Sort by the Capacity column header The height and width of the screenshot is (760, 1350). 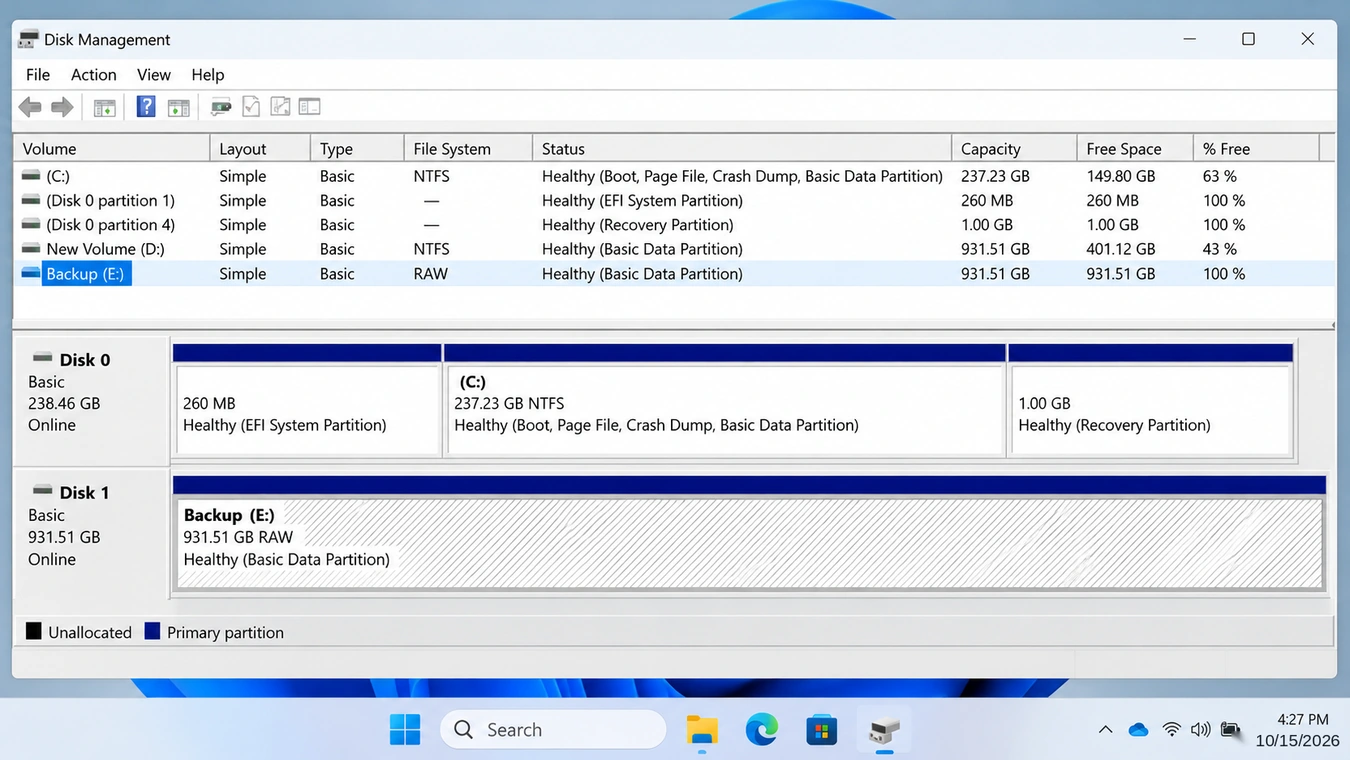[1014, 148]
